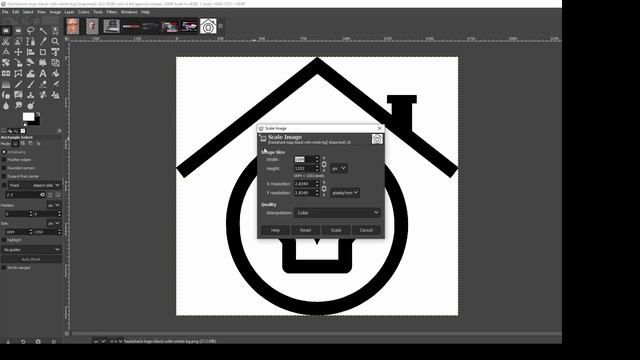
Task: Select the Scissors Select tool
Action: click(6, 42)
